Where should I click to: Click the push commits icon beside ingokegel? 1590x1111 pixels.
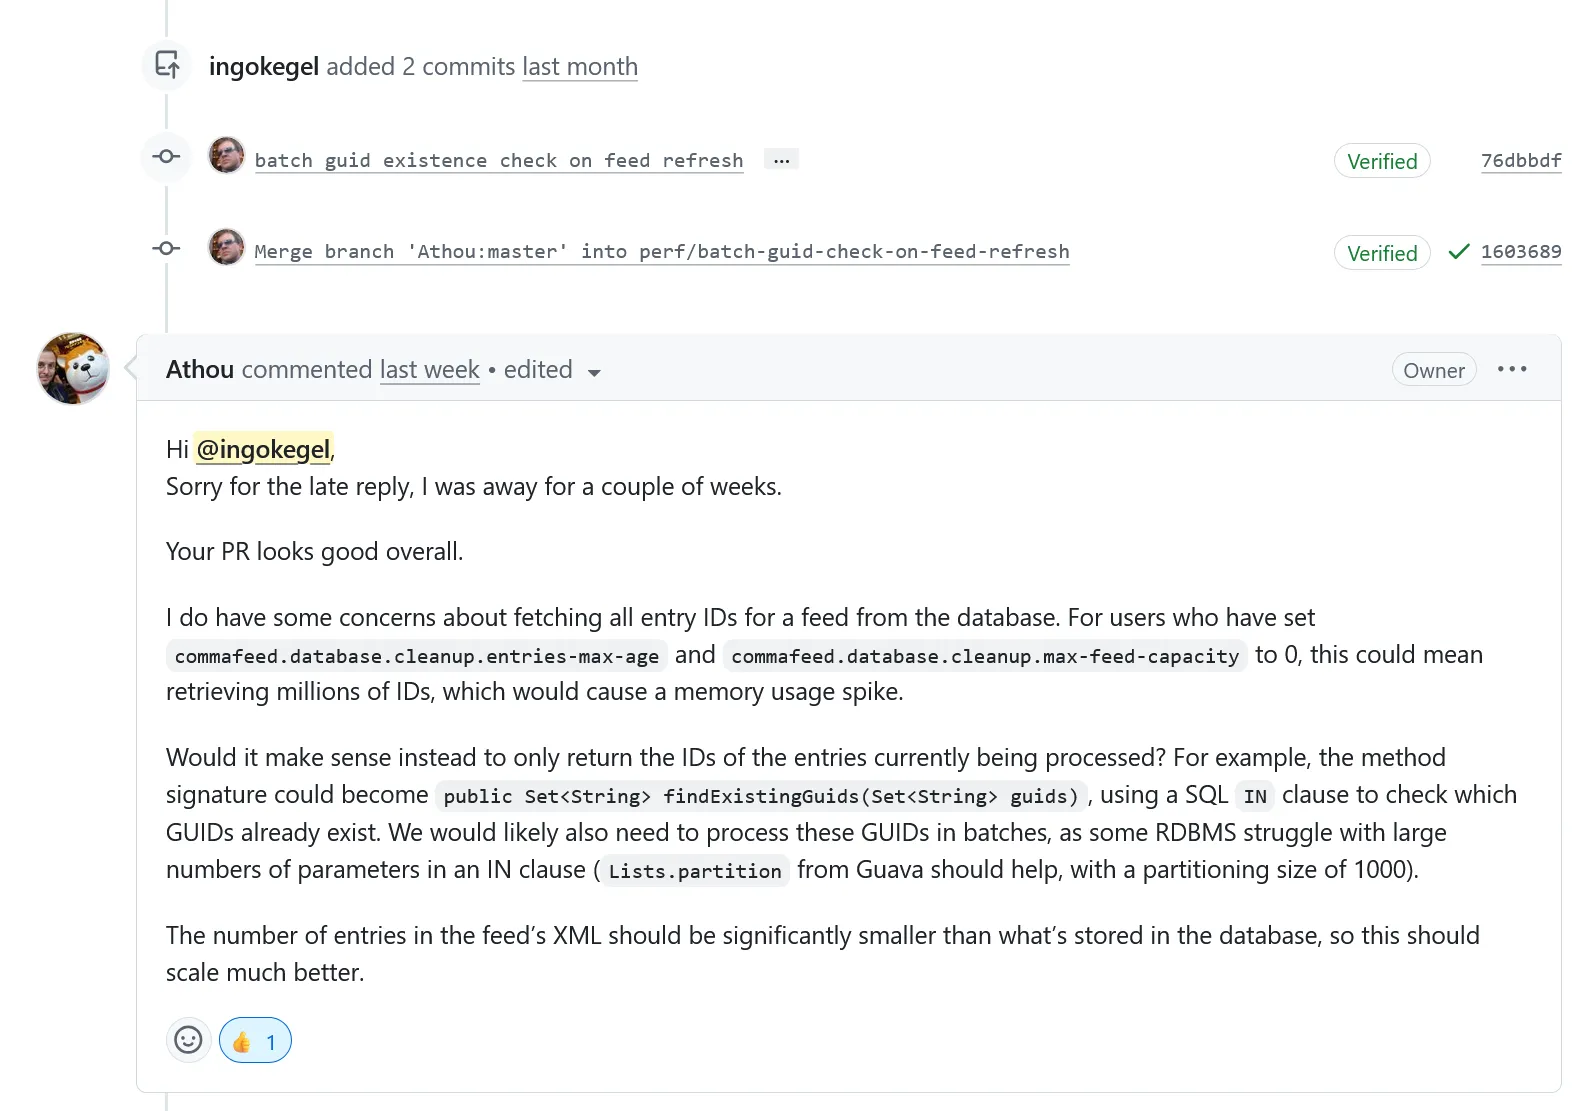[167, 66]
